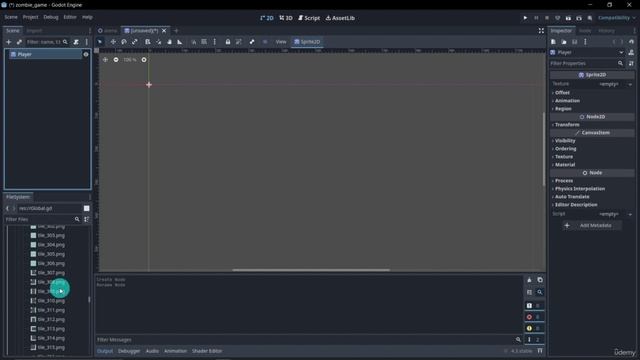640x360 pixels.
Task: Instantiate a child scene with link icon
Action: pyautogui.click(x=19, y=42)
